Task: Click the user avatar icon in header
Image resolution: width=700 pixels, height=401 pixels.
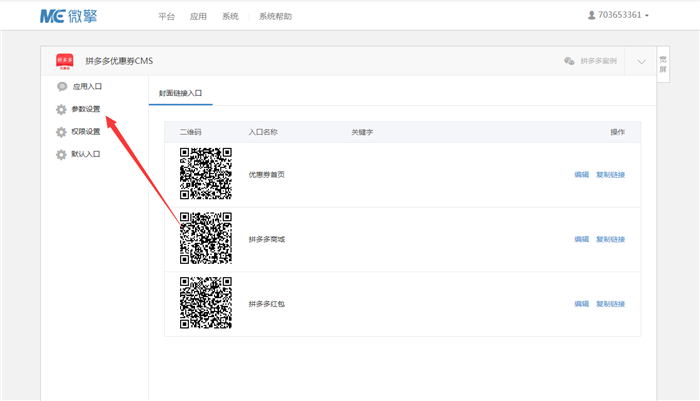Action: click(x=591, y=16)
